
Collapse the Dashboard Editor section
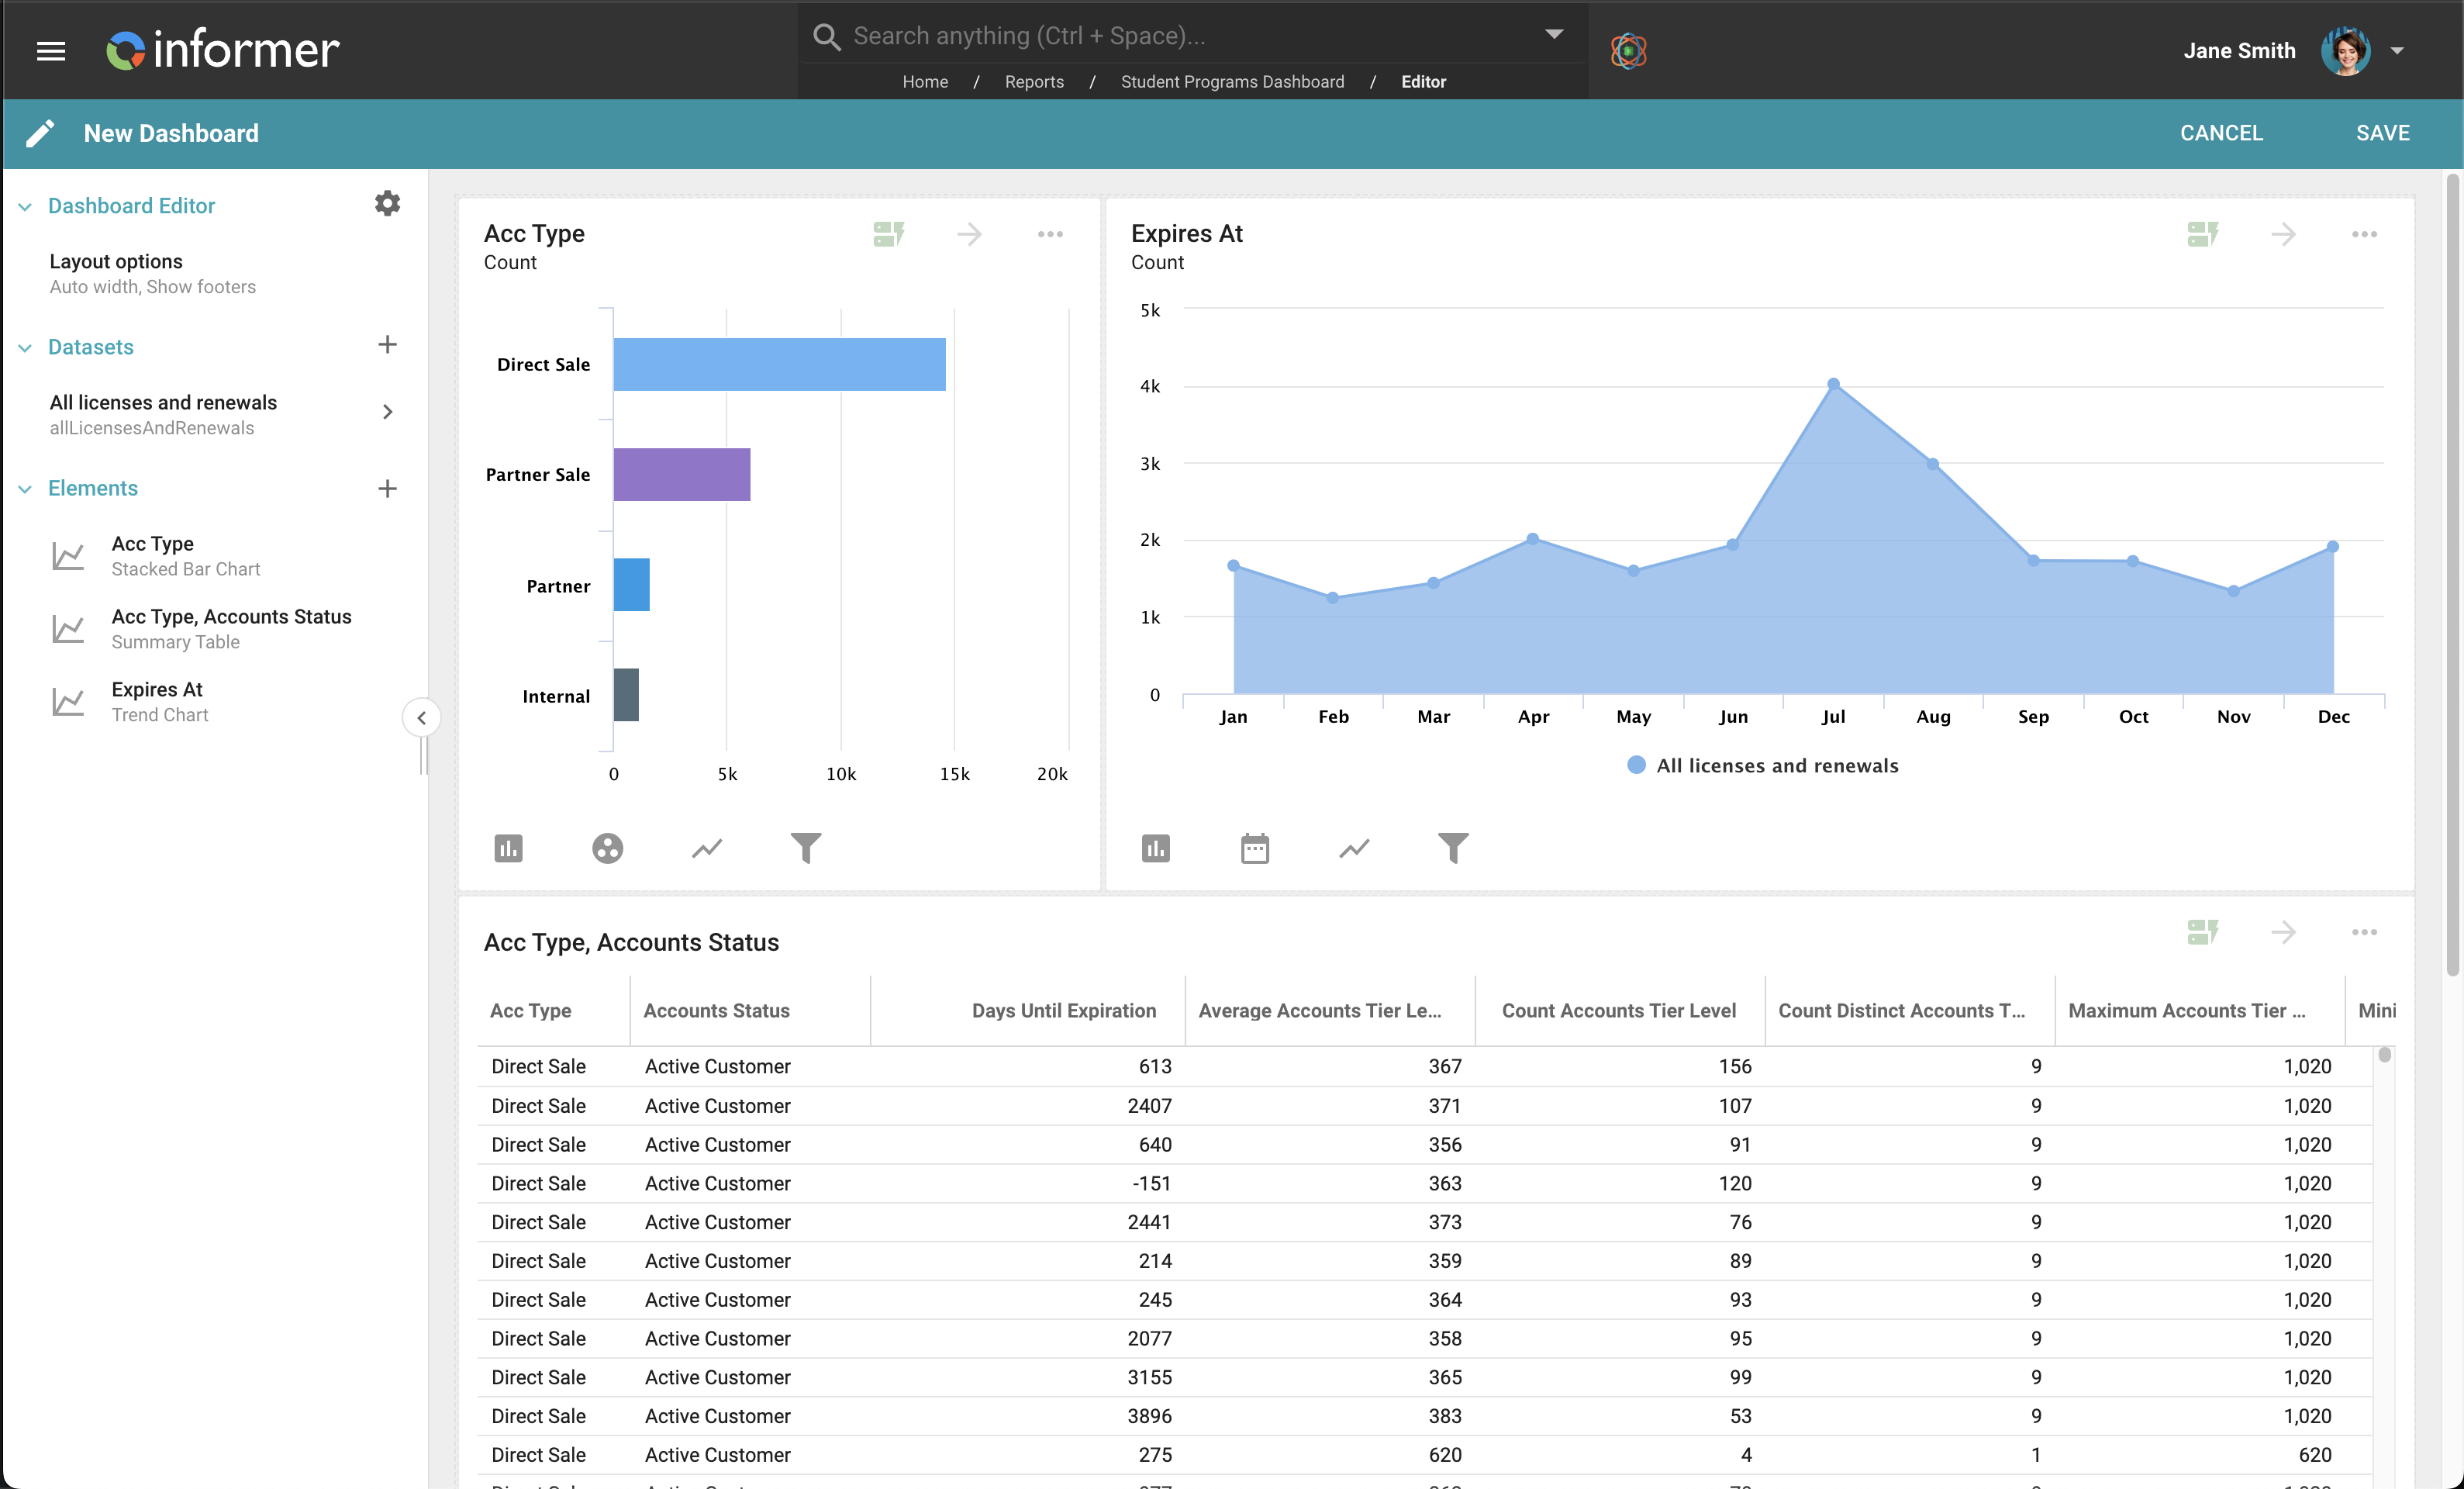coord(25,206)
